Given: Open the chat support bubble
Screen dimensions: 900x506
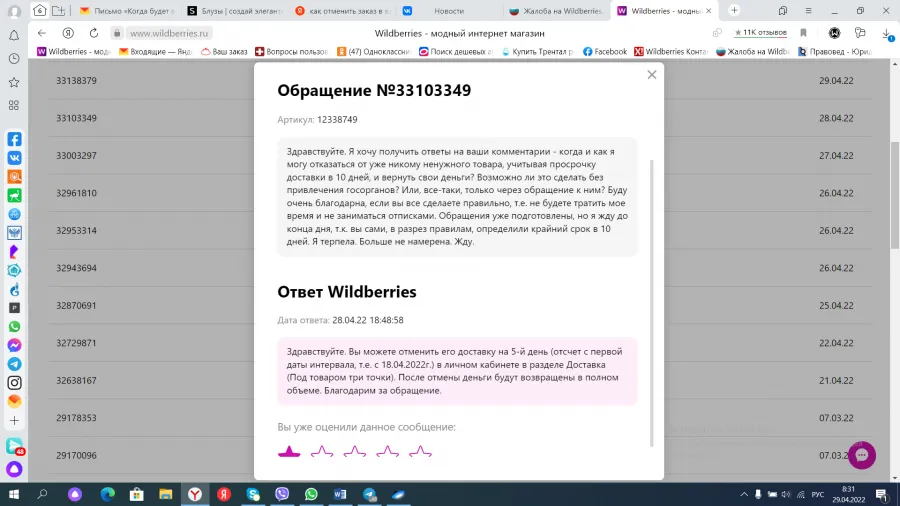Looking at the screenshot, I should (862, 455).
